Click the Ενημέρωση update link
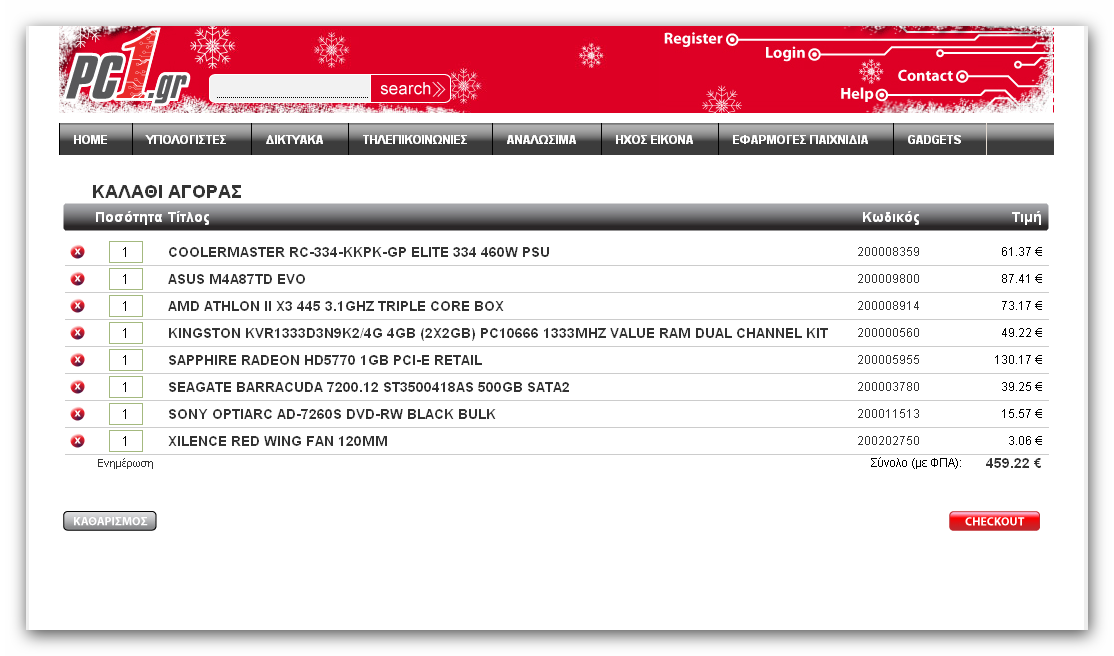1114x656 pixels. 125,463
